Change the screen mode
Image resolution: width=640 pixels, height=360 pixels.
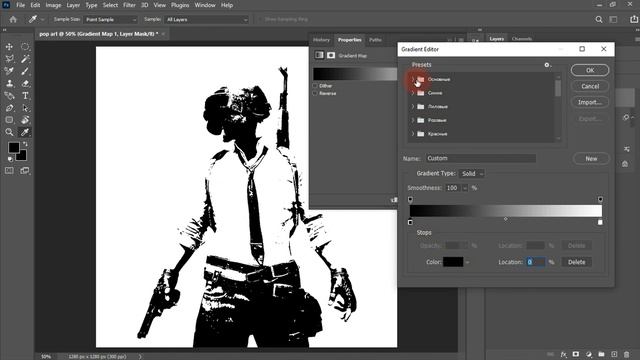(x=25, y=171)
